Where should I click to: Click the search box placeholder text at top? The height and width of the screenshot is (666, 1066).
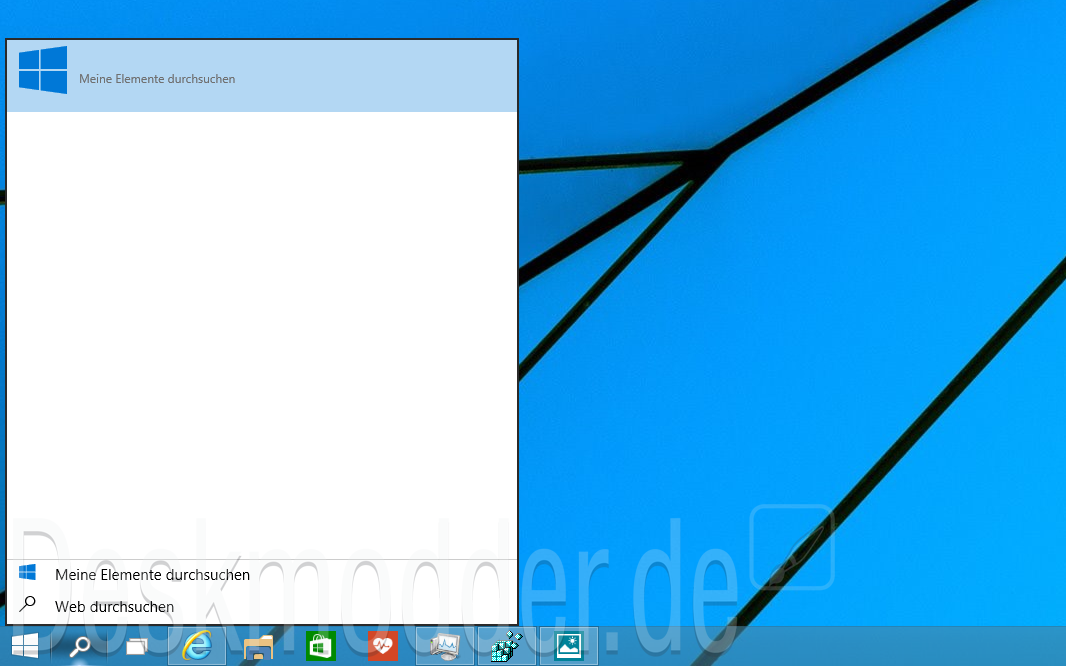[x=157, y=79]
